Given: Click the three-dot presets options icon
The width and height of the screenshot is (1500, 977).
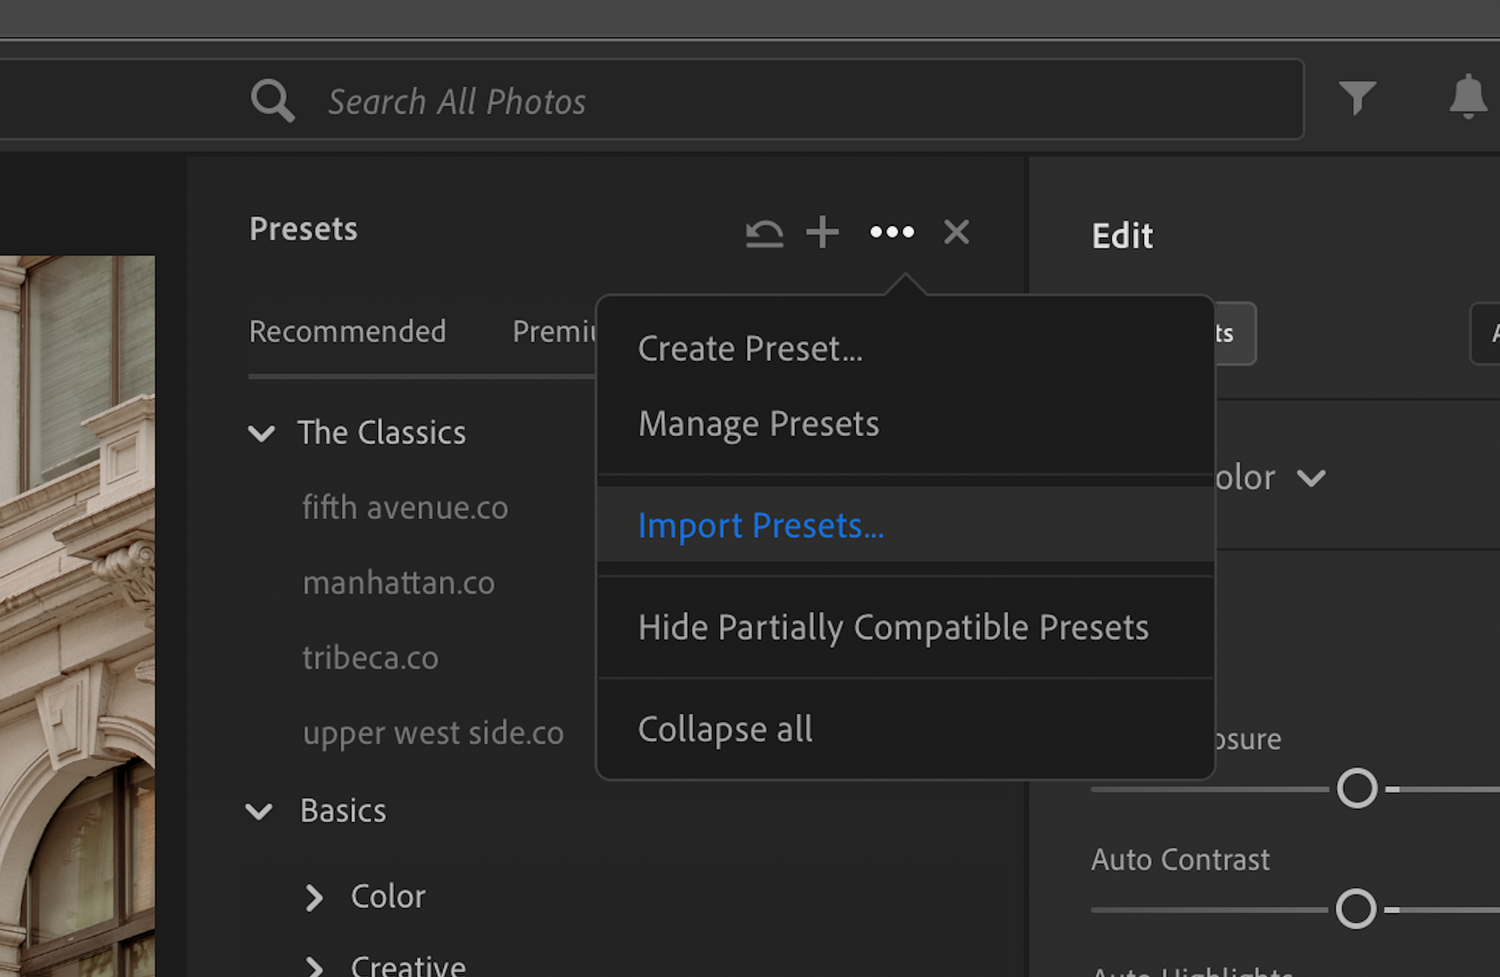Looking at the screenshot, I should [892, 232].
